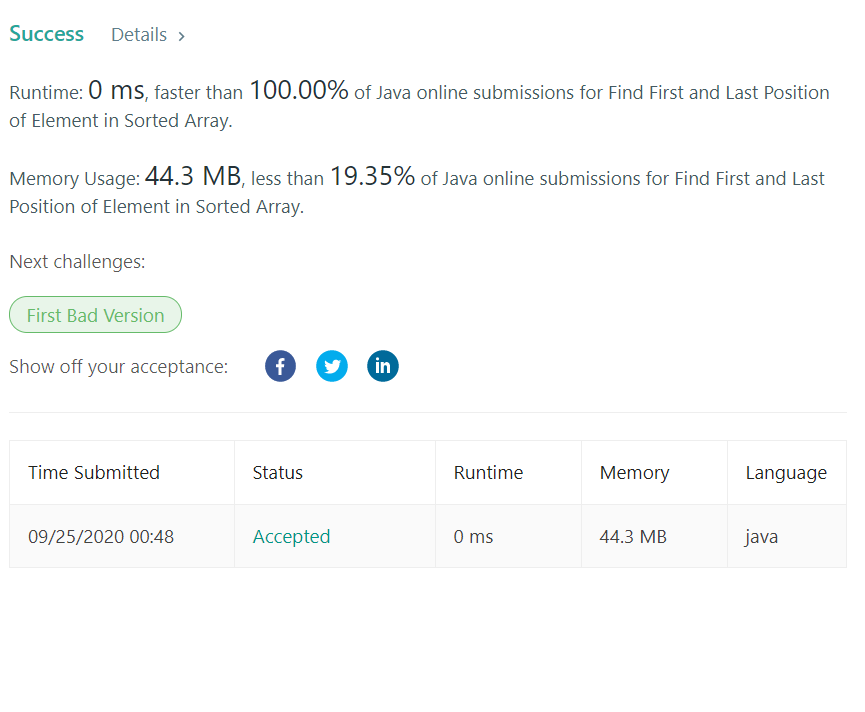Click the Show off your acceptance label
The height and width of the screenshot is (712, 865).
point(118,367)
